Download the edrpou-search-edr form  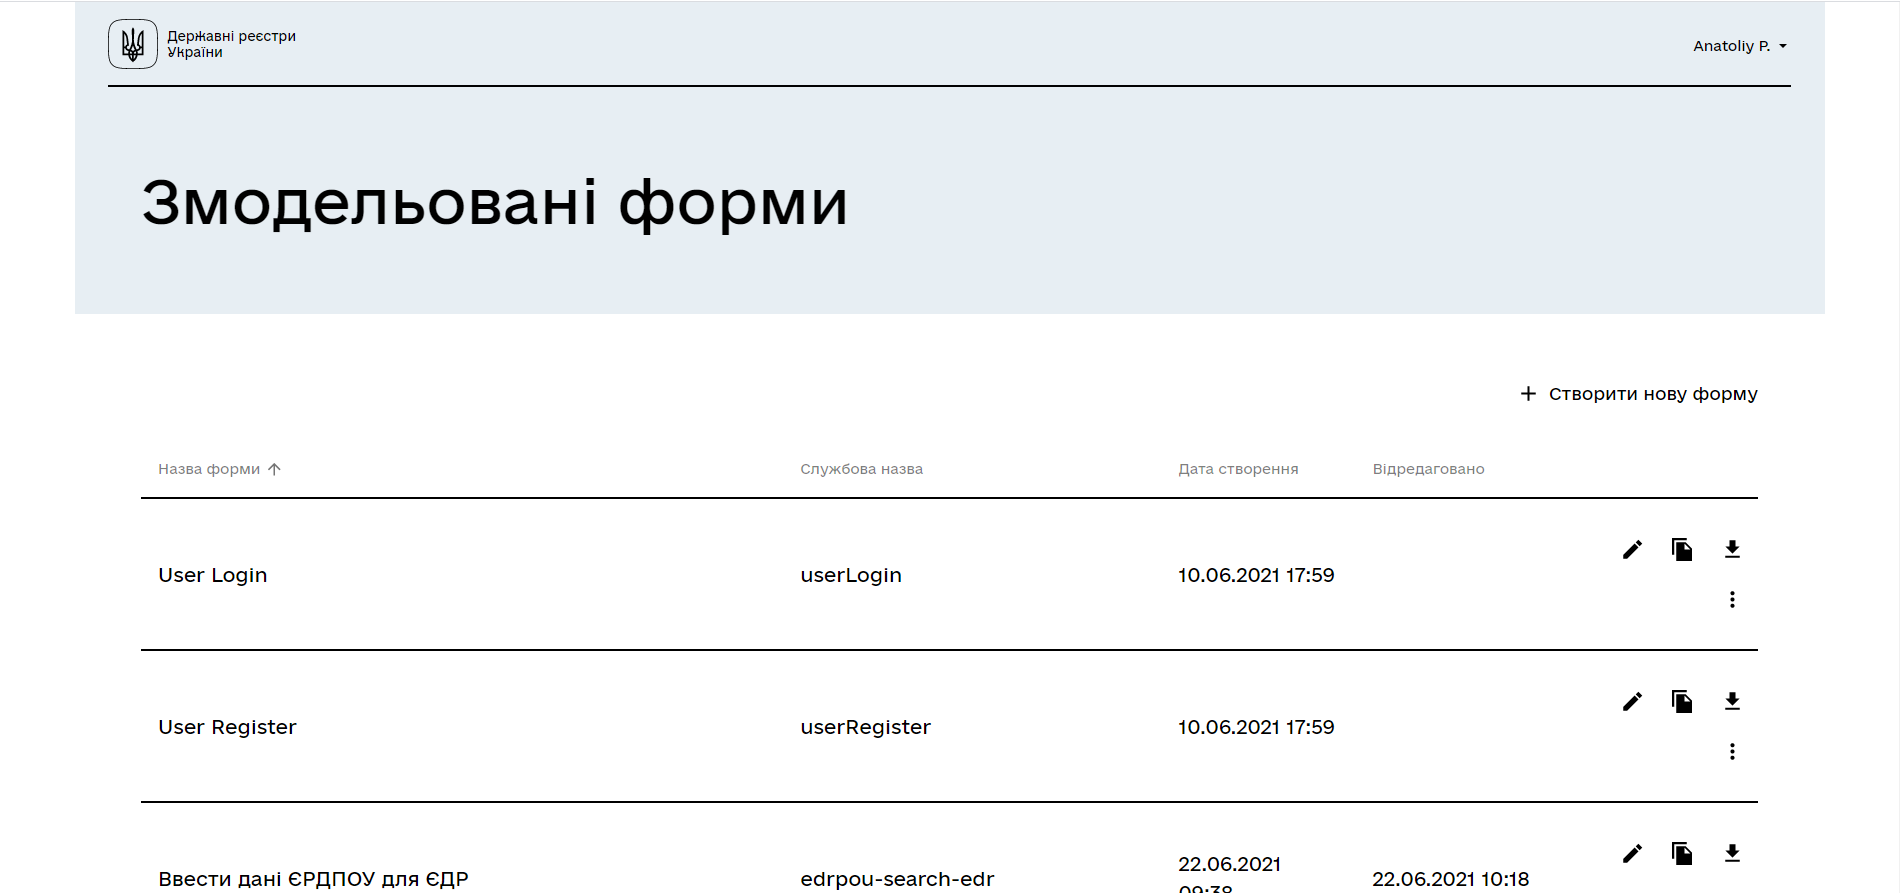[1732, 853]
